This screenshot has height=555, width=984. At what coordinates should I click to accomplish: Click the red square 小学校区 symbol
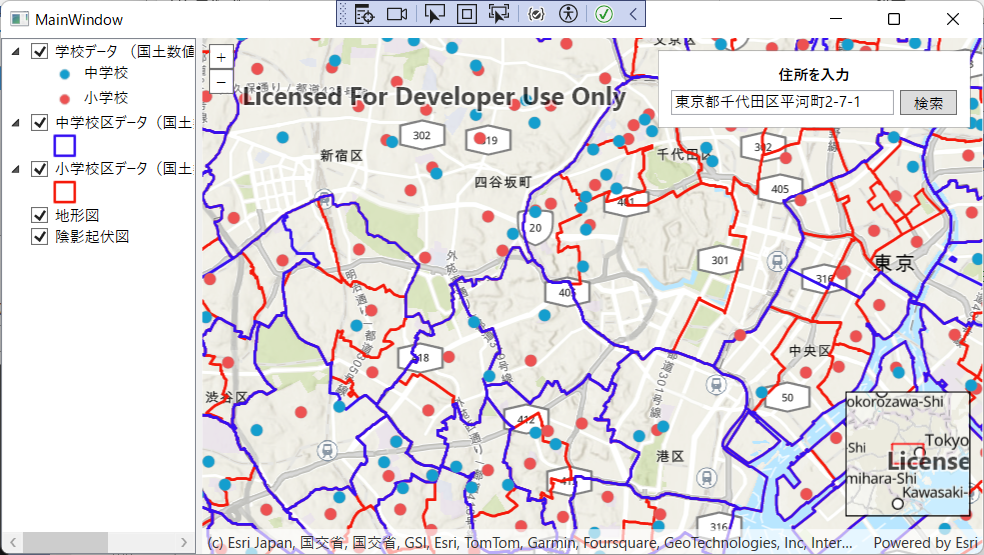point(65,192)
